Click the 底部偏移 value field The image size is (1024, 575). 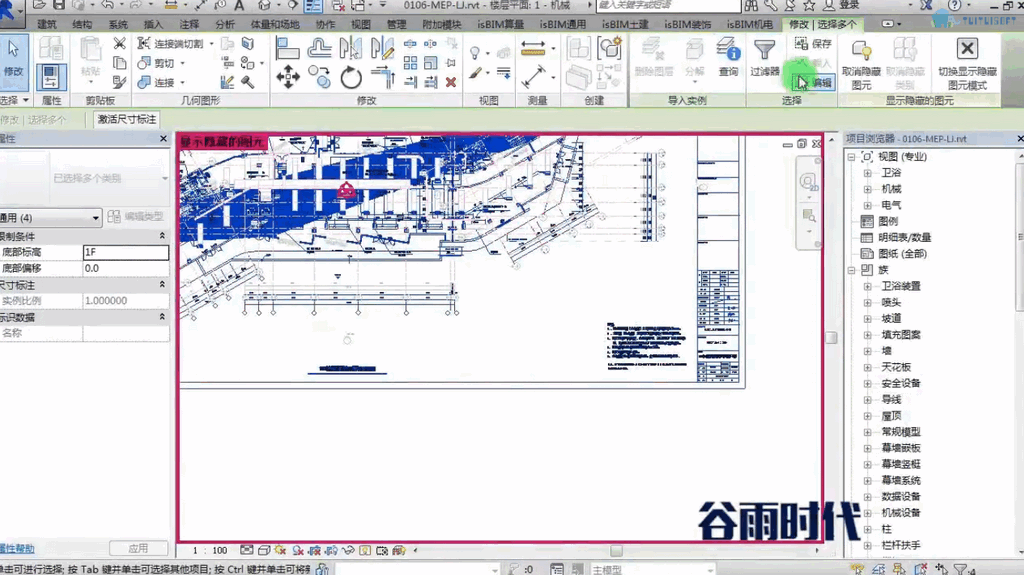(x=125, y=268)
